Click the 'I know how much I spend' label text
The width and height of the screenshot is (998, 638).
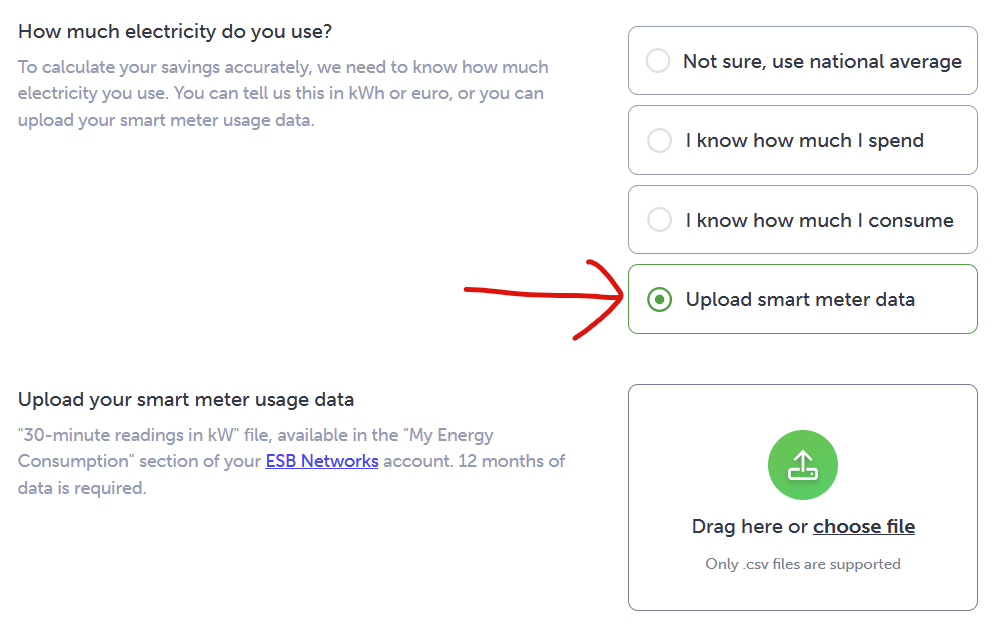[x=805, y=141]
